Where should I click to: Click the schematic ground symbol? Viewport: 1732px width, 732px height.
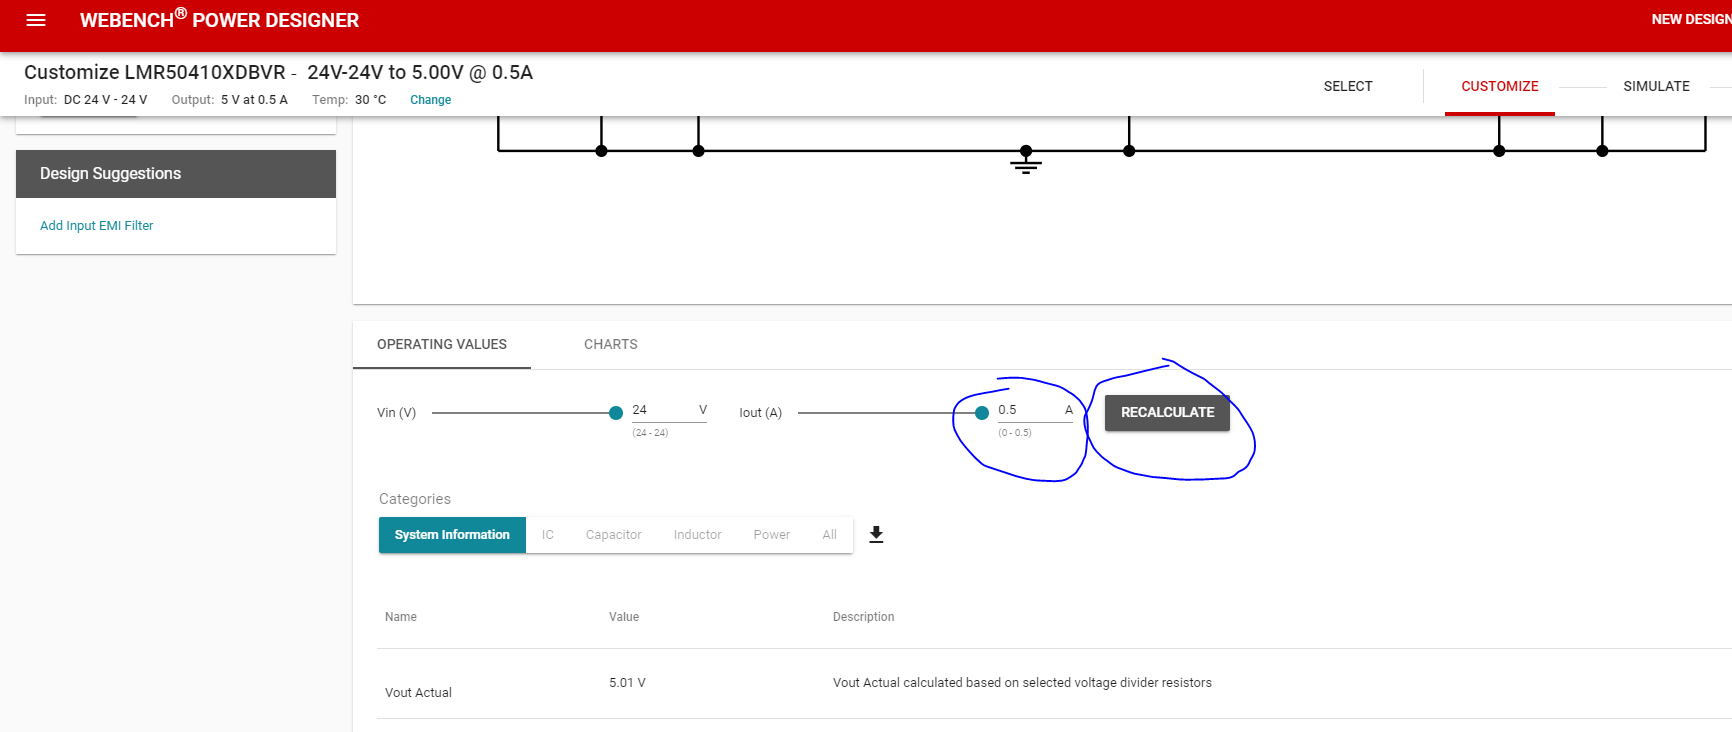click(1026, 160)
